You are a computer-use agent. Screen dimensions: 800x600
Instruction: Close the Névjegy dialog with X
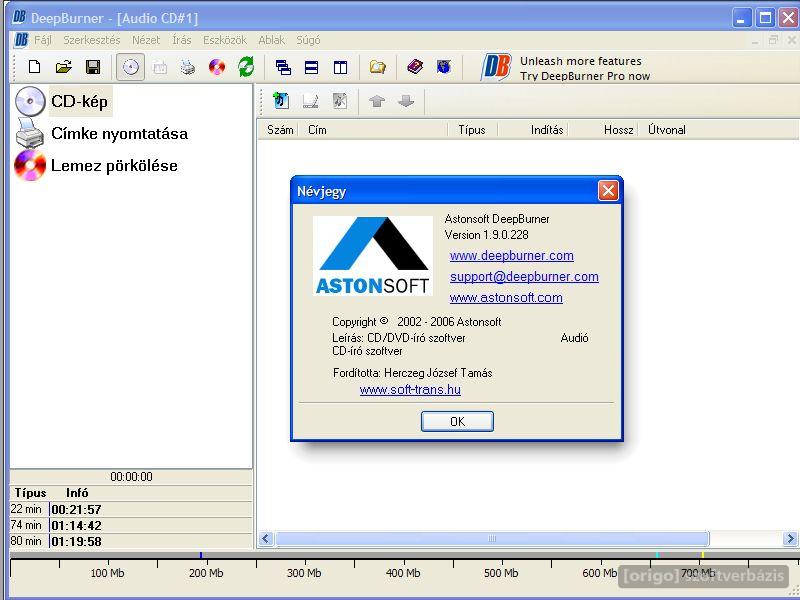608,191
